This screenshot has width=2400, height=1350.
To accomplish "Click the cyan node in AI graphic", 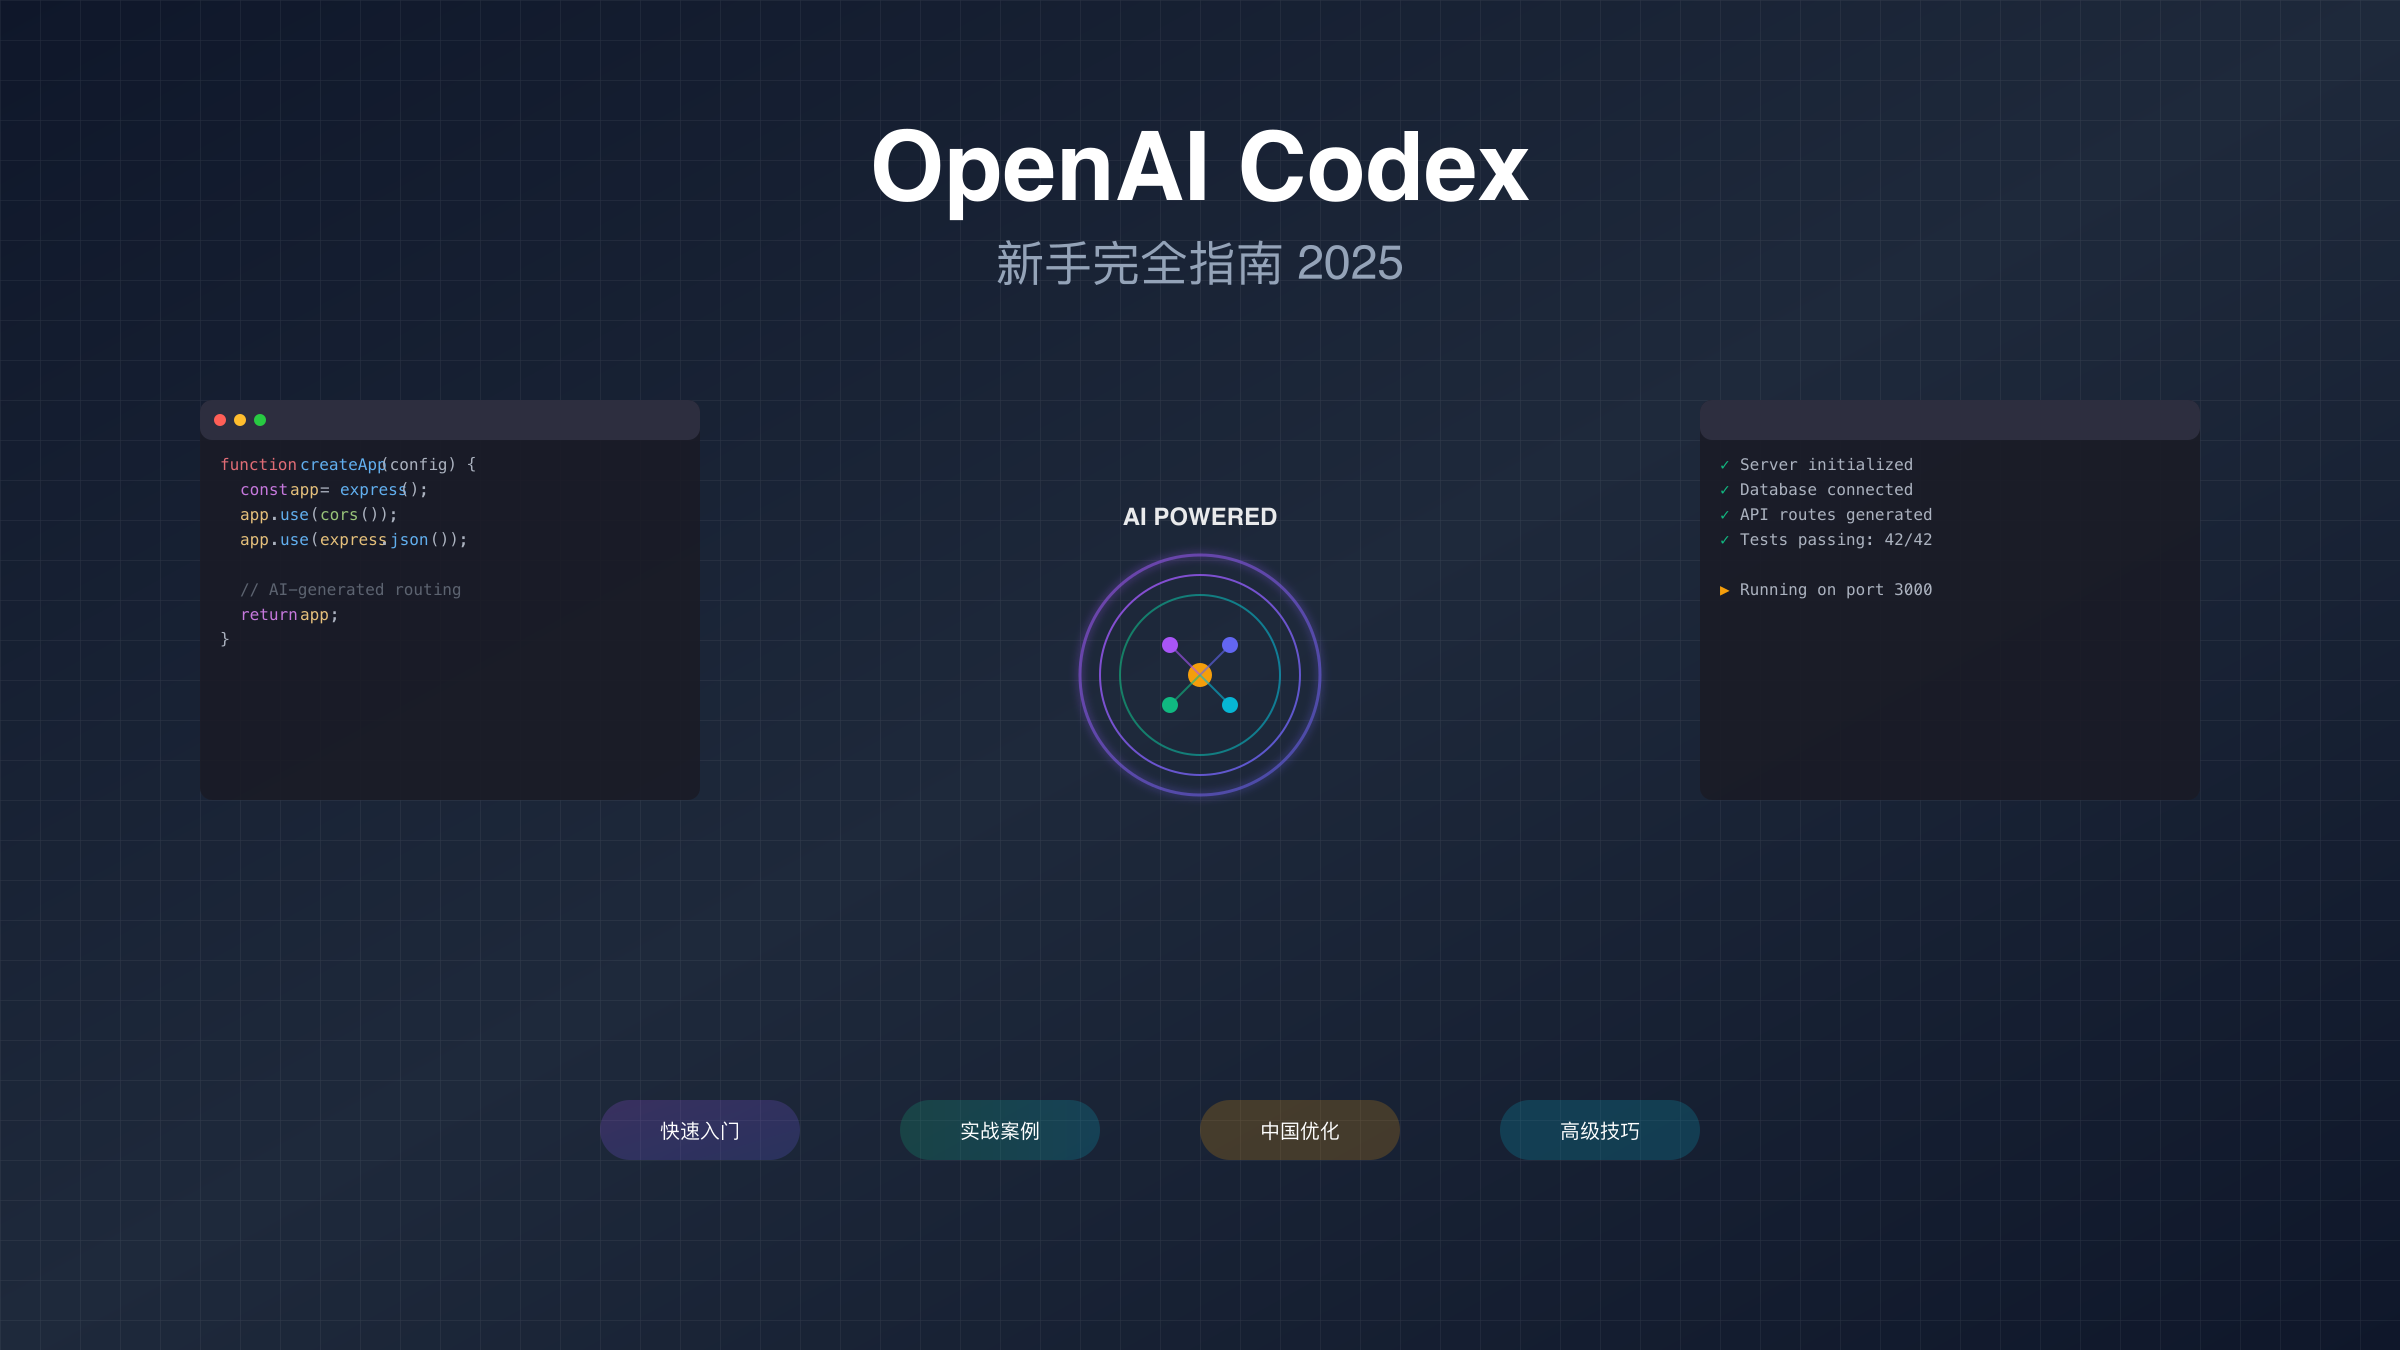I will 1230,705.
